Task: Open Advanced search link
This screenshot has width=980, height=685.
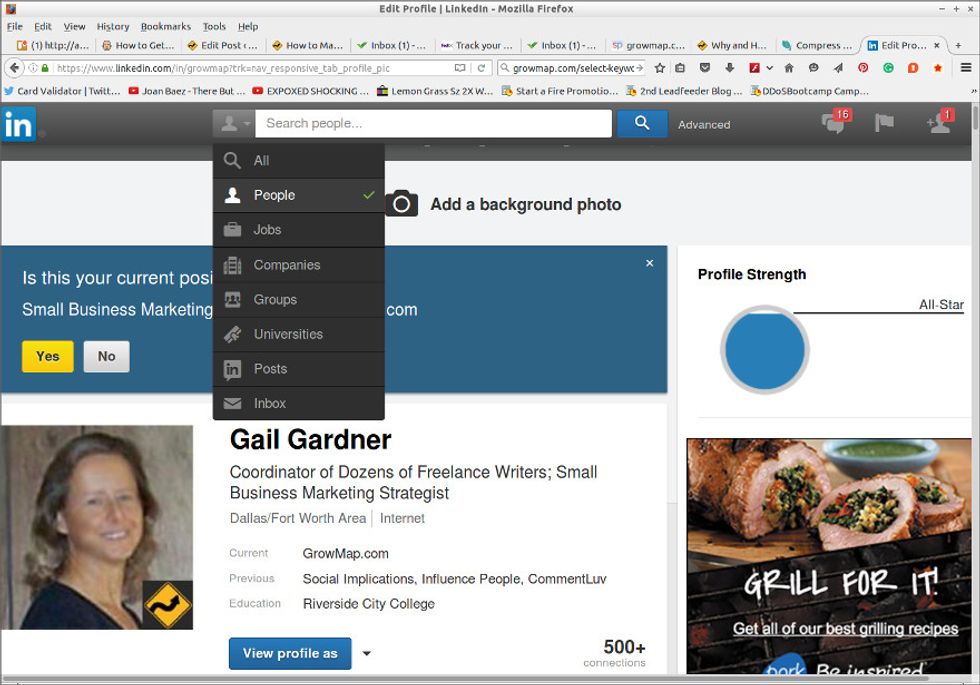Action: coord(704,124)
